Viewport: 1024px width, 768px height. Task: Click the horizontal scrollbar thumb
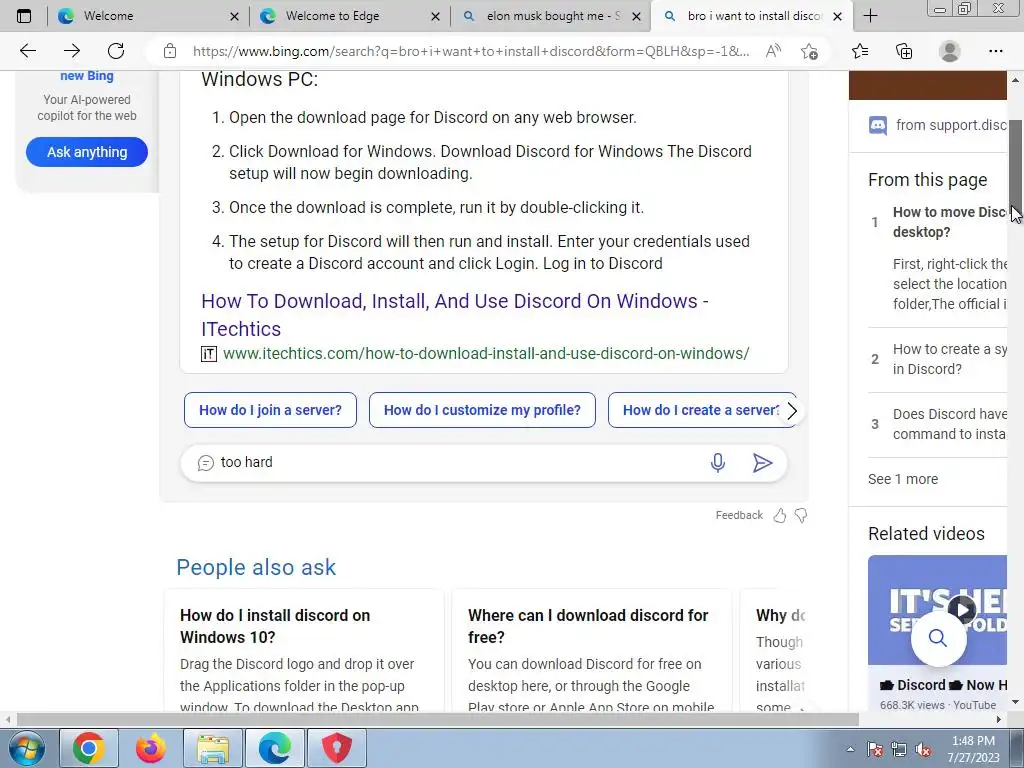coord(438,720)
